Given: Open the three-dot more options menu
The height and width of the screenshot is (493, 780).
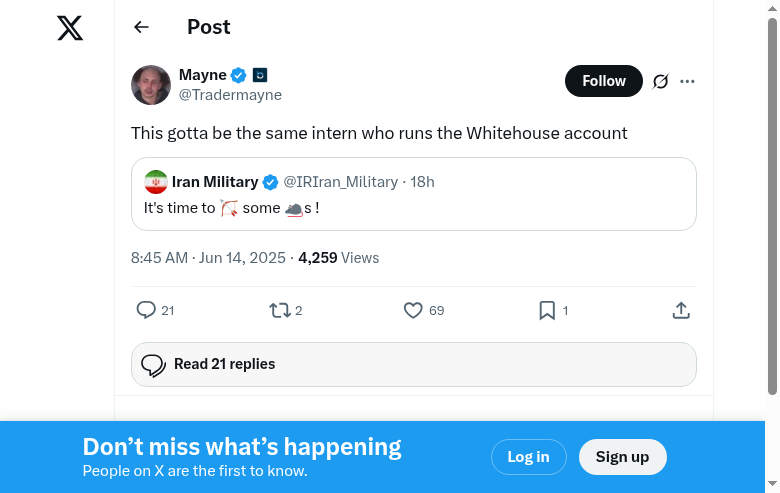Looking at the screenshot, I should pyautogui.click(x=687, y=81).
